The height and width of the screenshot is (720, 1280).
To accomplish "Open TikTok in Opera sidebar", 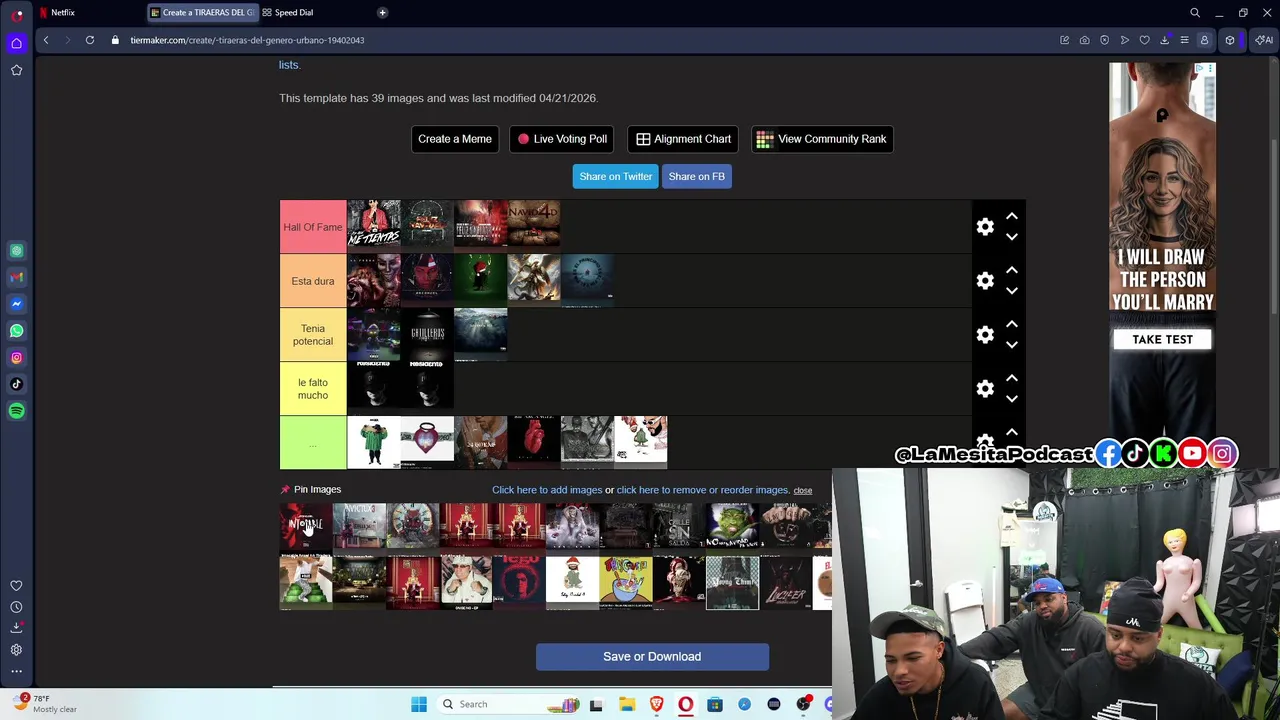I will coord(16,384).
